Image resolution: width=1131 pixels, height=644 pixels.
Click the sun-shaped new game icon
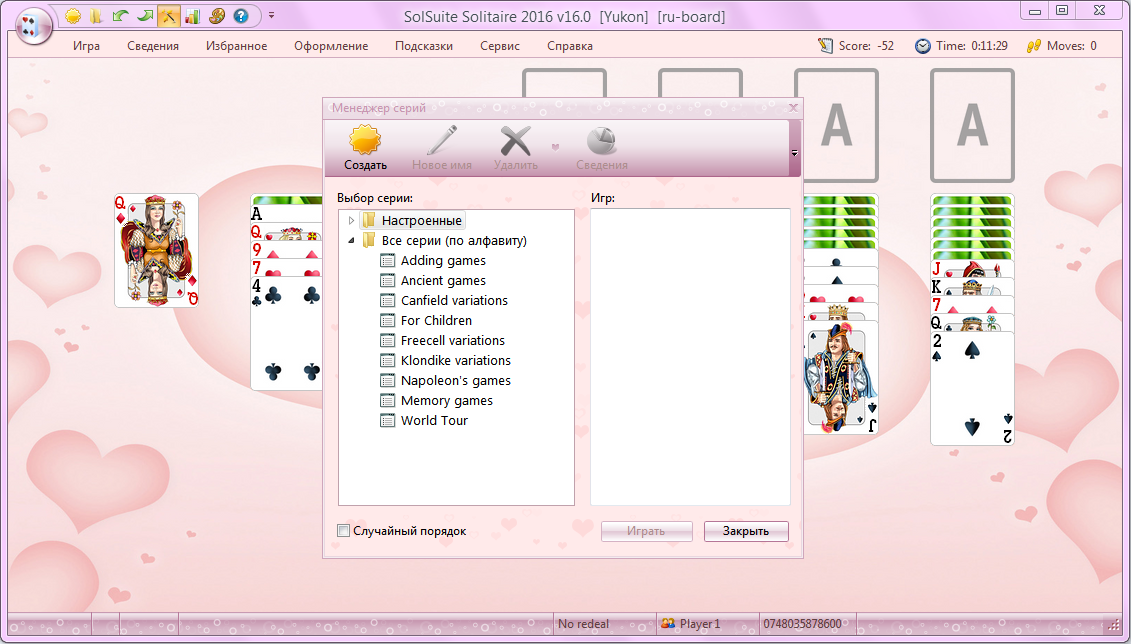(x=73, y=15)
